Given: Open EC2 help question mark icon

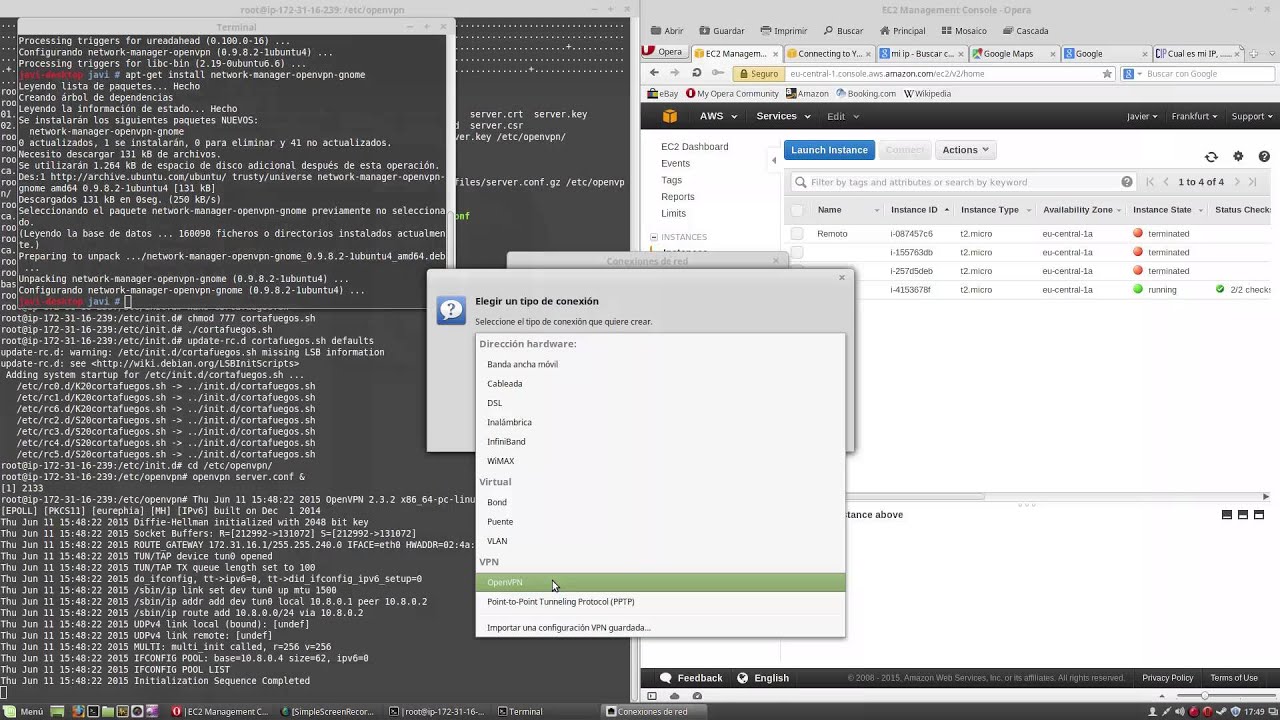Looking at the screenshot, I should point(1264,157).
